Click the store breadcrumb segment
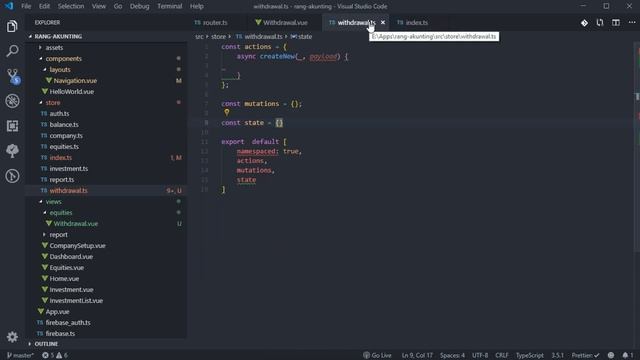 pos(218,37)
